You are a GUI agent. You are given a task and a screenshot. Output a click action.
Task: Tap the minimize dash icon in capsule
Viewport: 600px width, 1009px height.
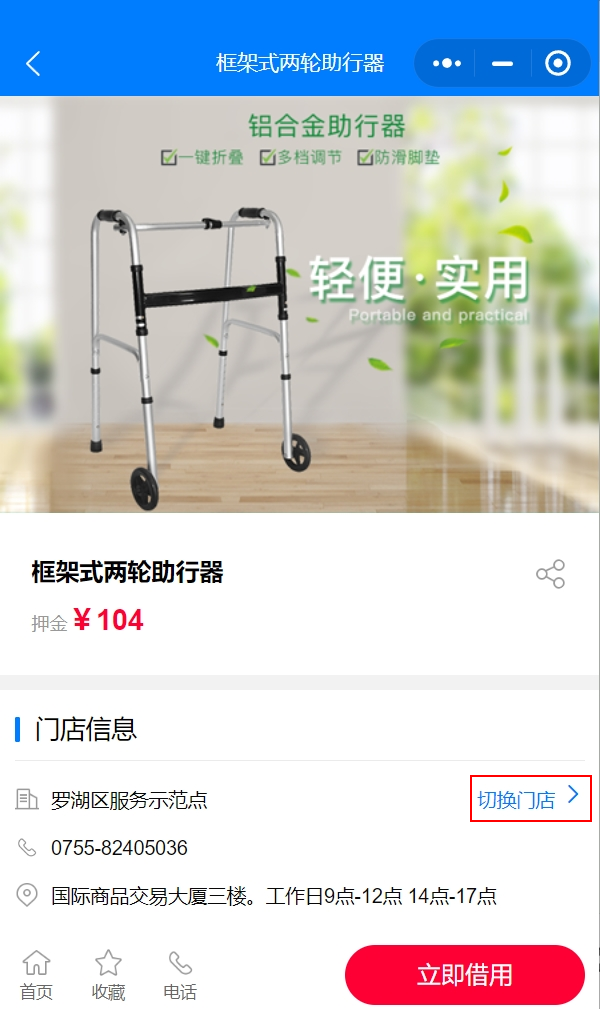click(502, 63)
